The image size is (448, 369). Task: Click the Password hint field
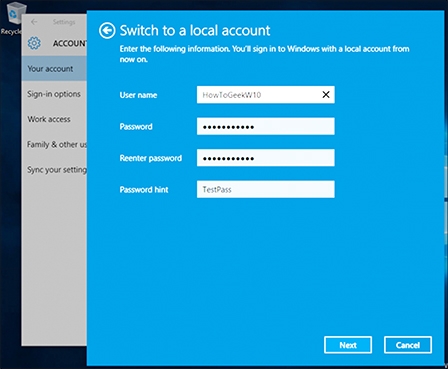click(x=266, y=189)
